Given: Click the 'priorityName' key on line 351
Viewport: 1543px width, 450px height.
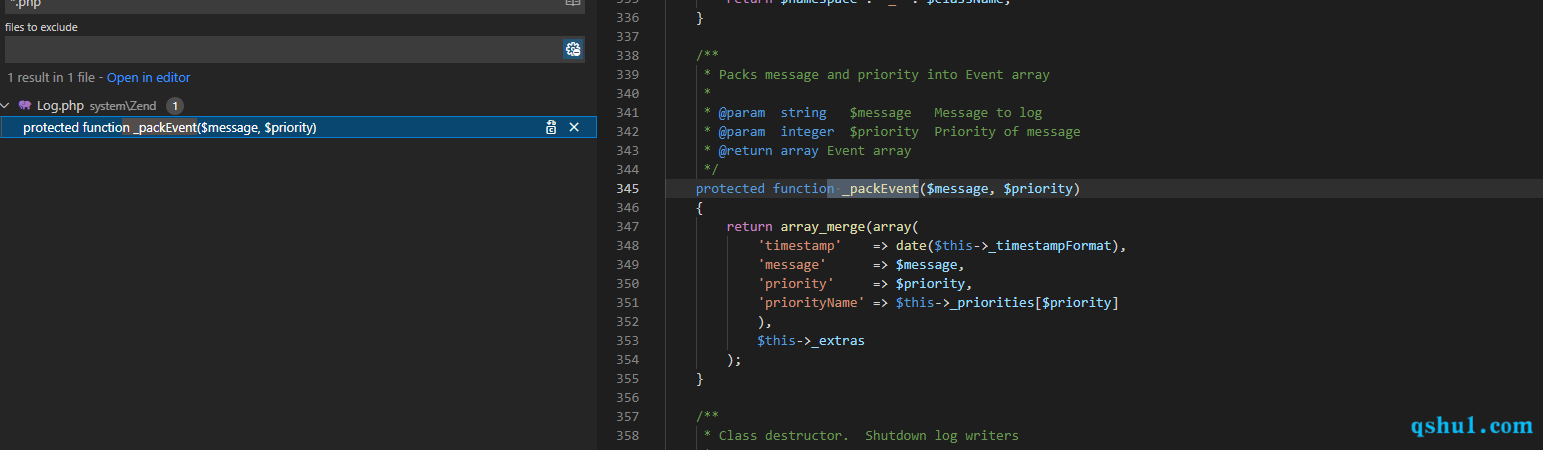Looking at the screenshot, I should [811, 303].
